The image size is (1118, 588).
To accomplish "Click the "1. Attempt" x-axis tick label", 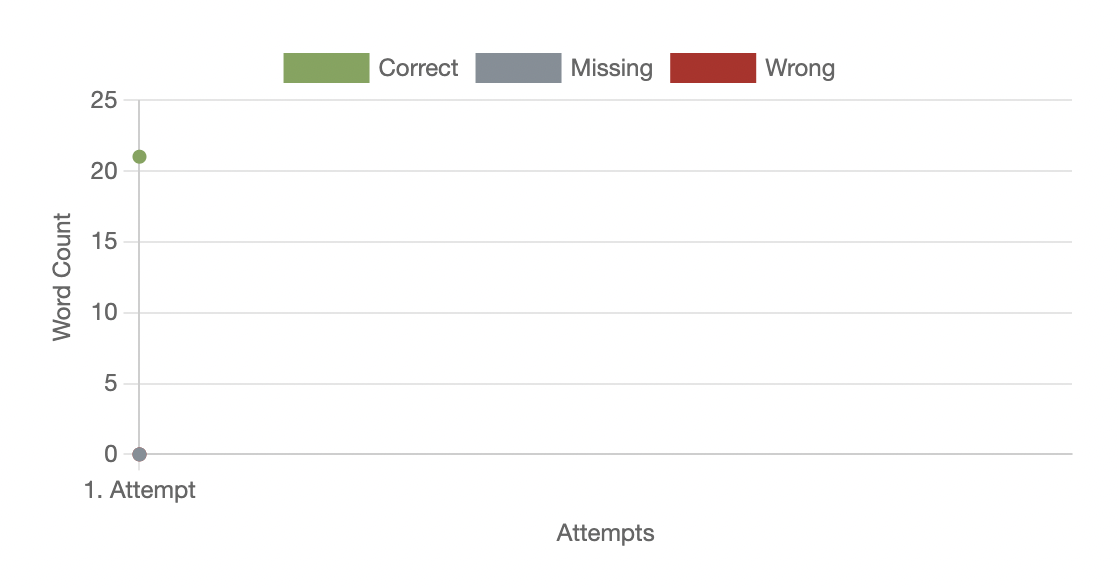I will (x=140, y=491).
